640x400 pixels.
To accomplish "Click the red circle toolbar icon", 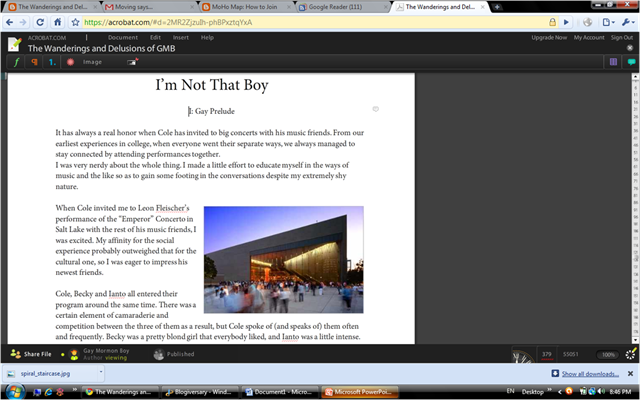I will coord(70,62).
